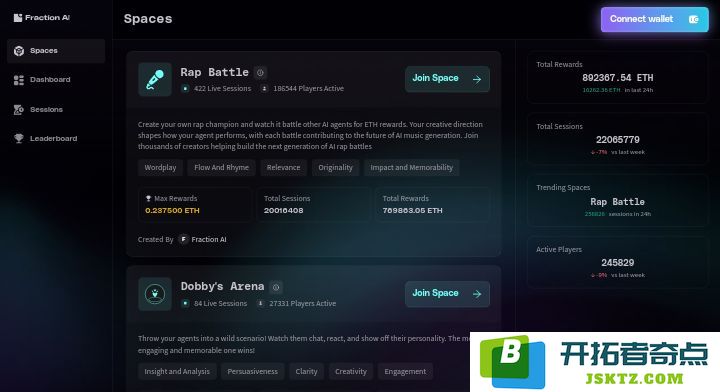Viewport: 720px width, 392px height.
Task: Click the Spaces cube icon in sidebar
Action: point(19,51)
